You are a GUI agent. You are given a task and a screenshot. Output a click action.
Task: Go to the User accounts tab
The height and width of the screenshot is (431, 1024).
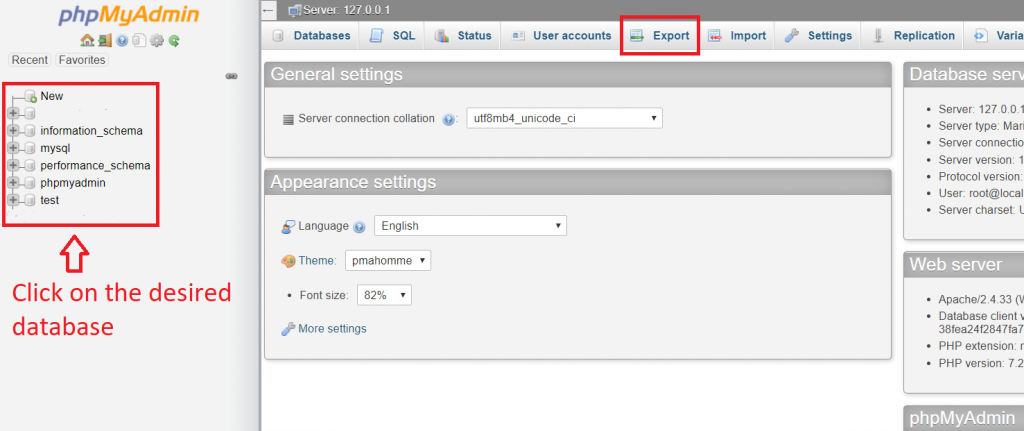click(x=561, y=36)
